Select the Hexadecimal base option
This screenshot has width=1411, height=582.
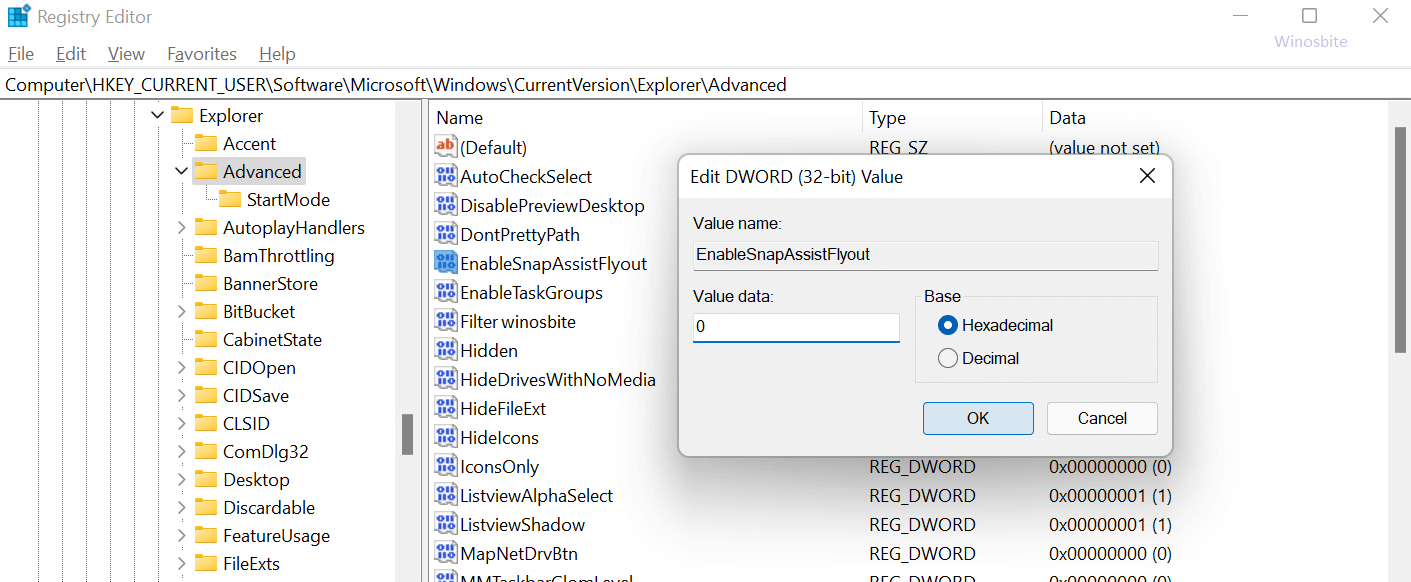point(948,325)
